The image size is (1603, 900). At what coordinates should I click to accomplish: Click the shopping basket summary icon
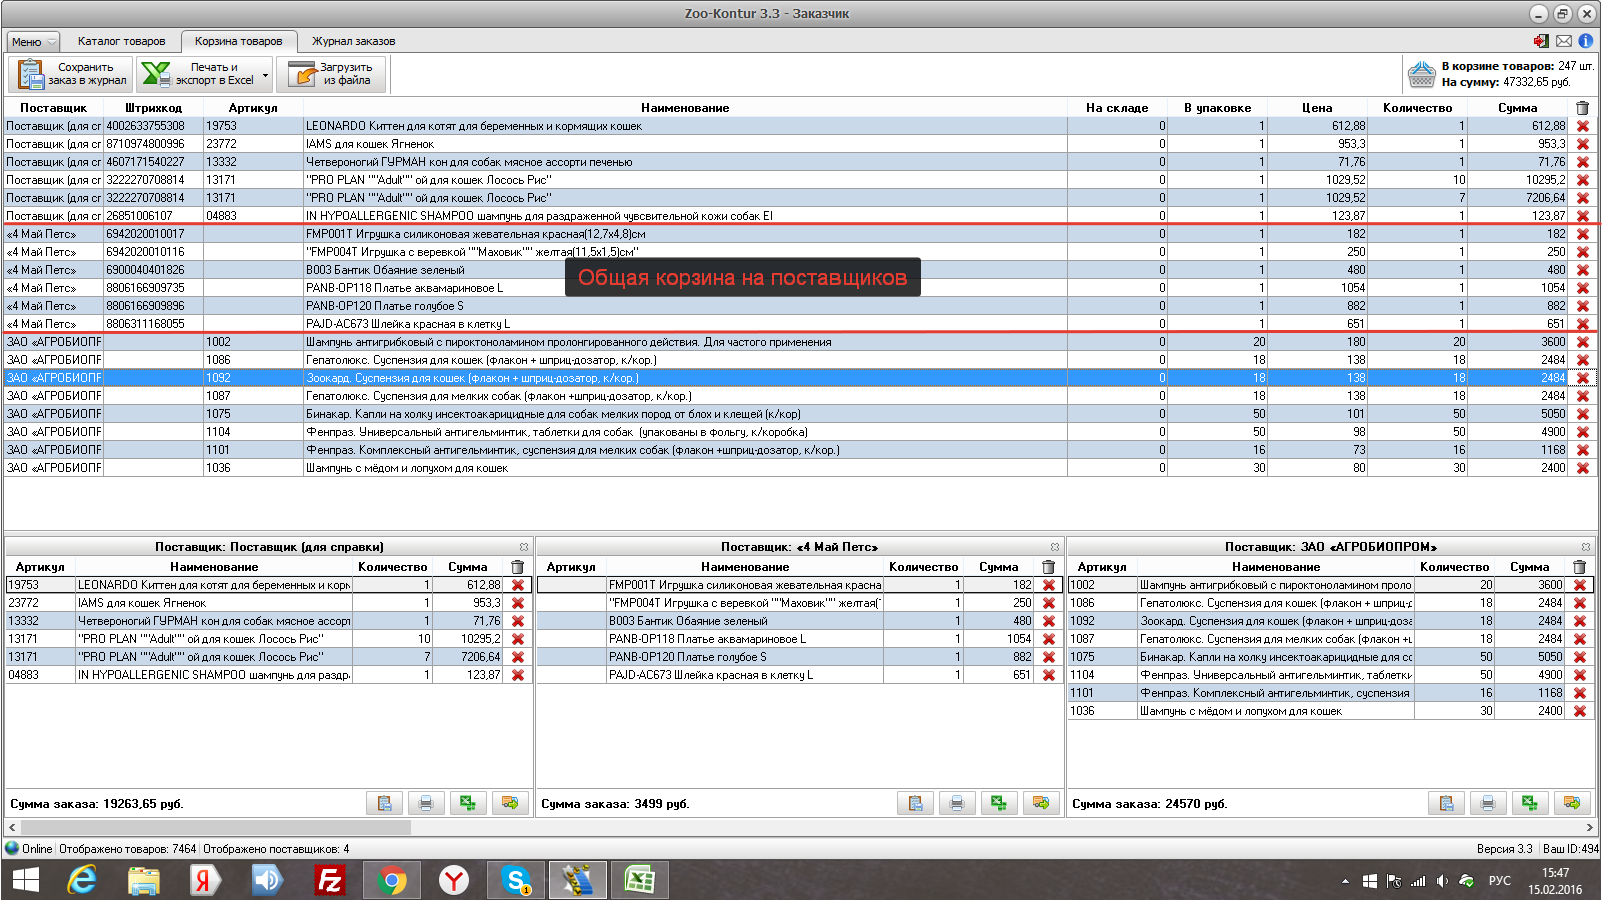coord(1421,74)
